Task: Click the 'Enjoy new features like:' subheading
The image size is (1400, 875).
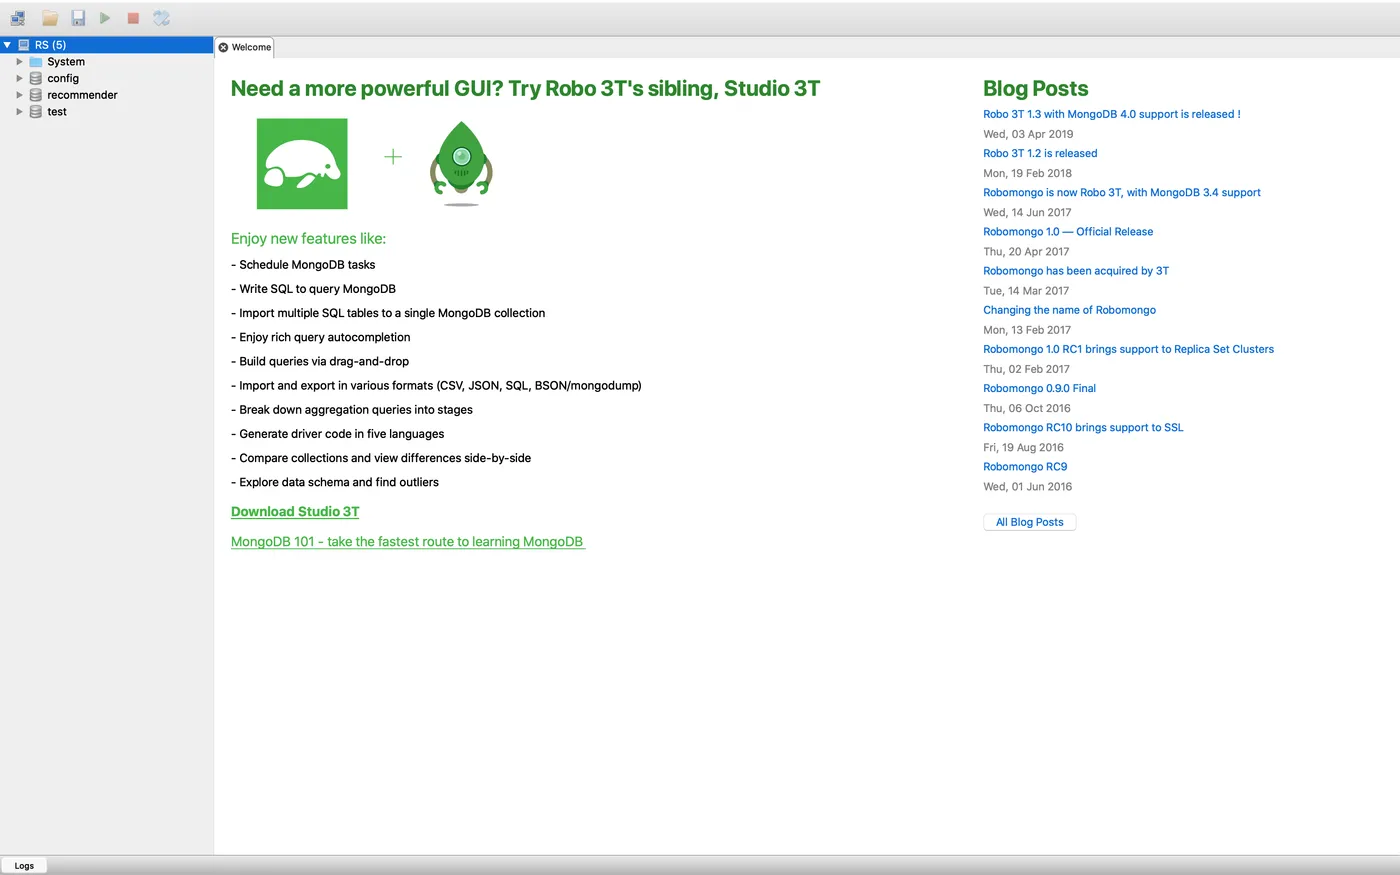Action: click(x=308, y=239)
